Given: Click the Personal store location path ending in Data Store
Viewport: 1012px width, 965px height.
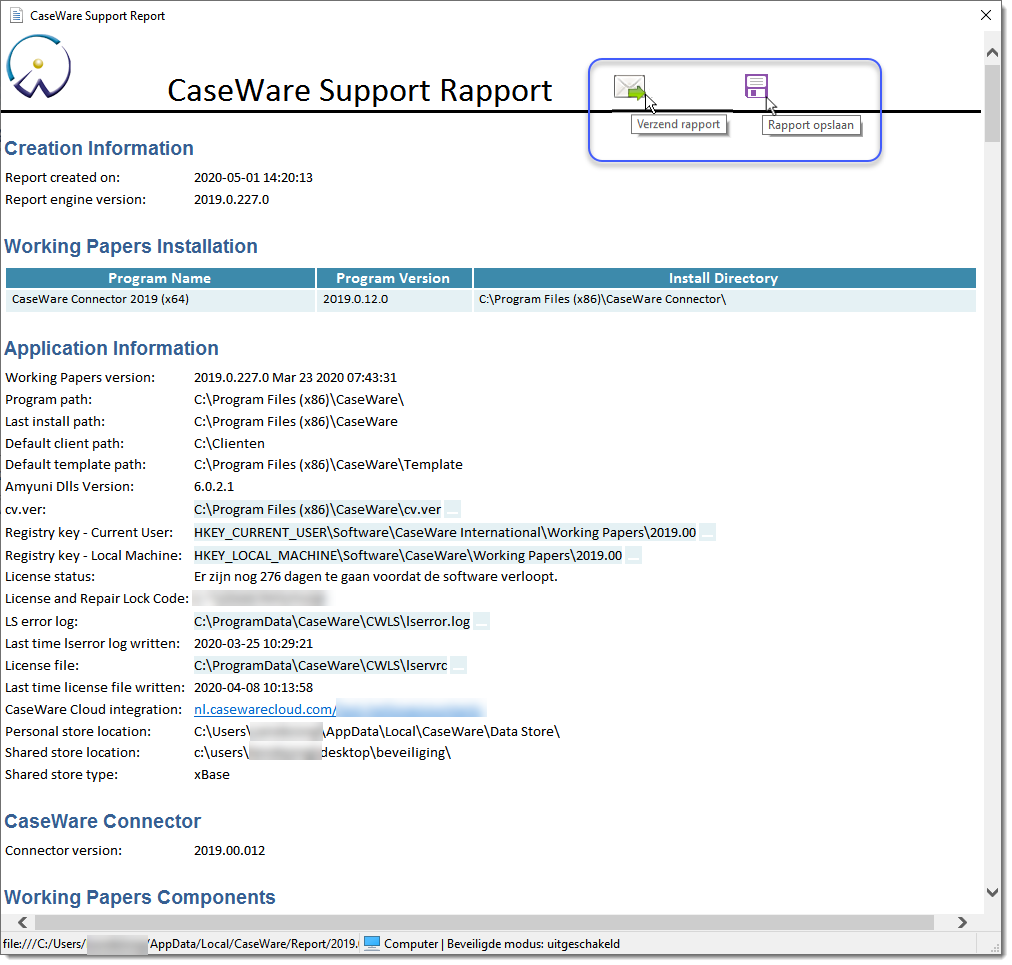Looking at the screenshot, I should pyautogui.click(x=377, y=731).
